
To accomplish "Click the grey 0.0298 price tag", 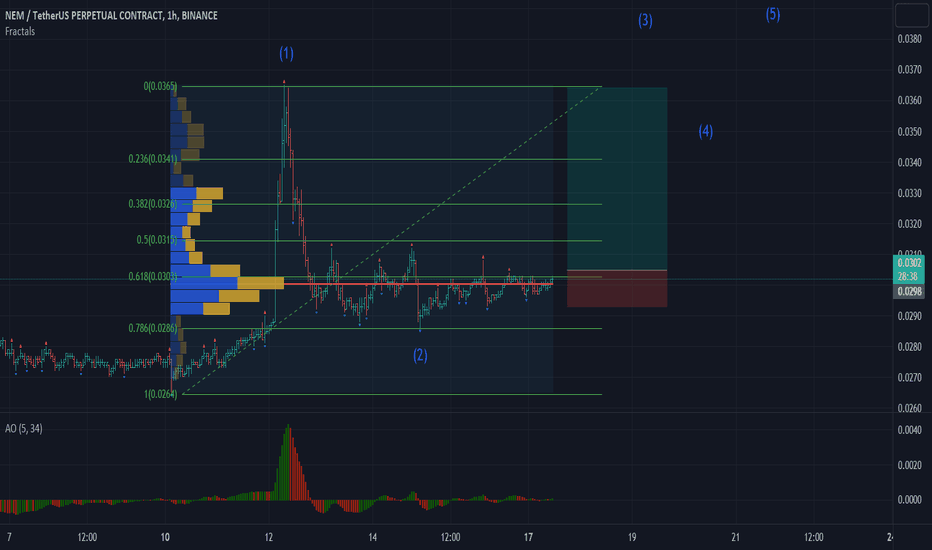I will 909,291.
